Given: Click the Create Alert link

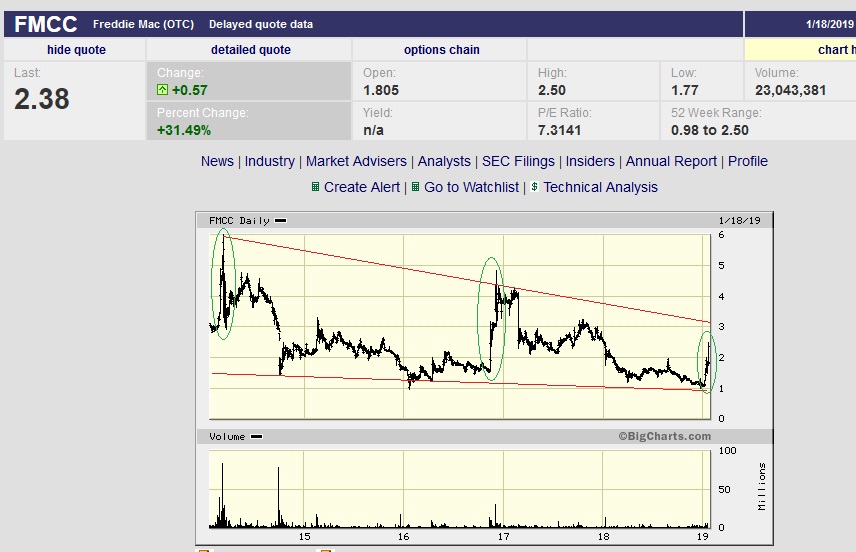Looking at the screenshot, I should pyautogui.click(x=362, y=187).
